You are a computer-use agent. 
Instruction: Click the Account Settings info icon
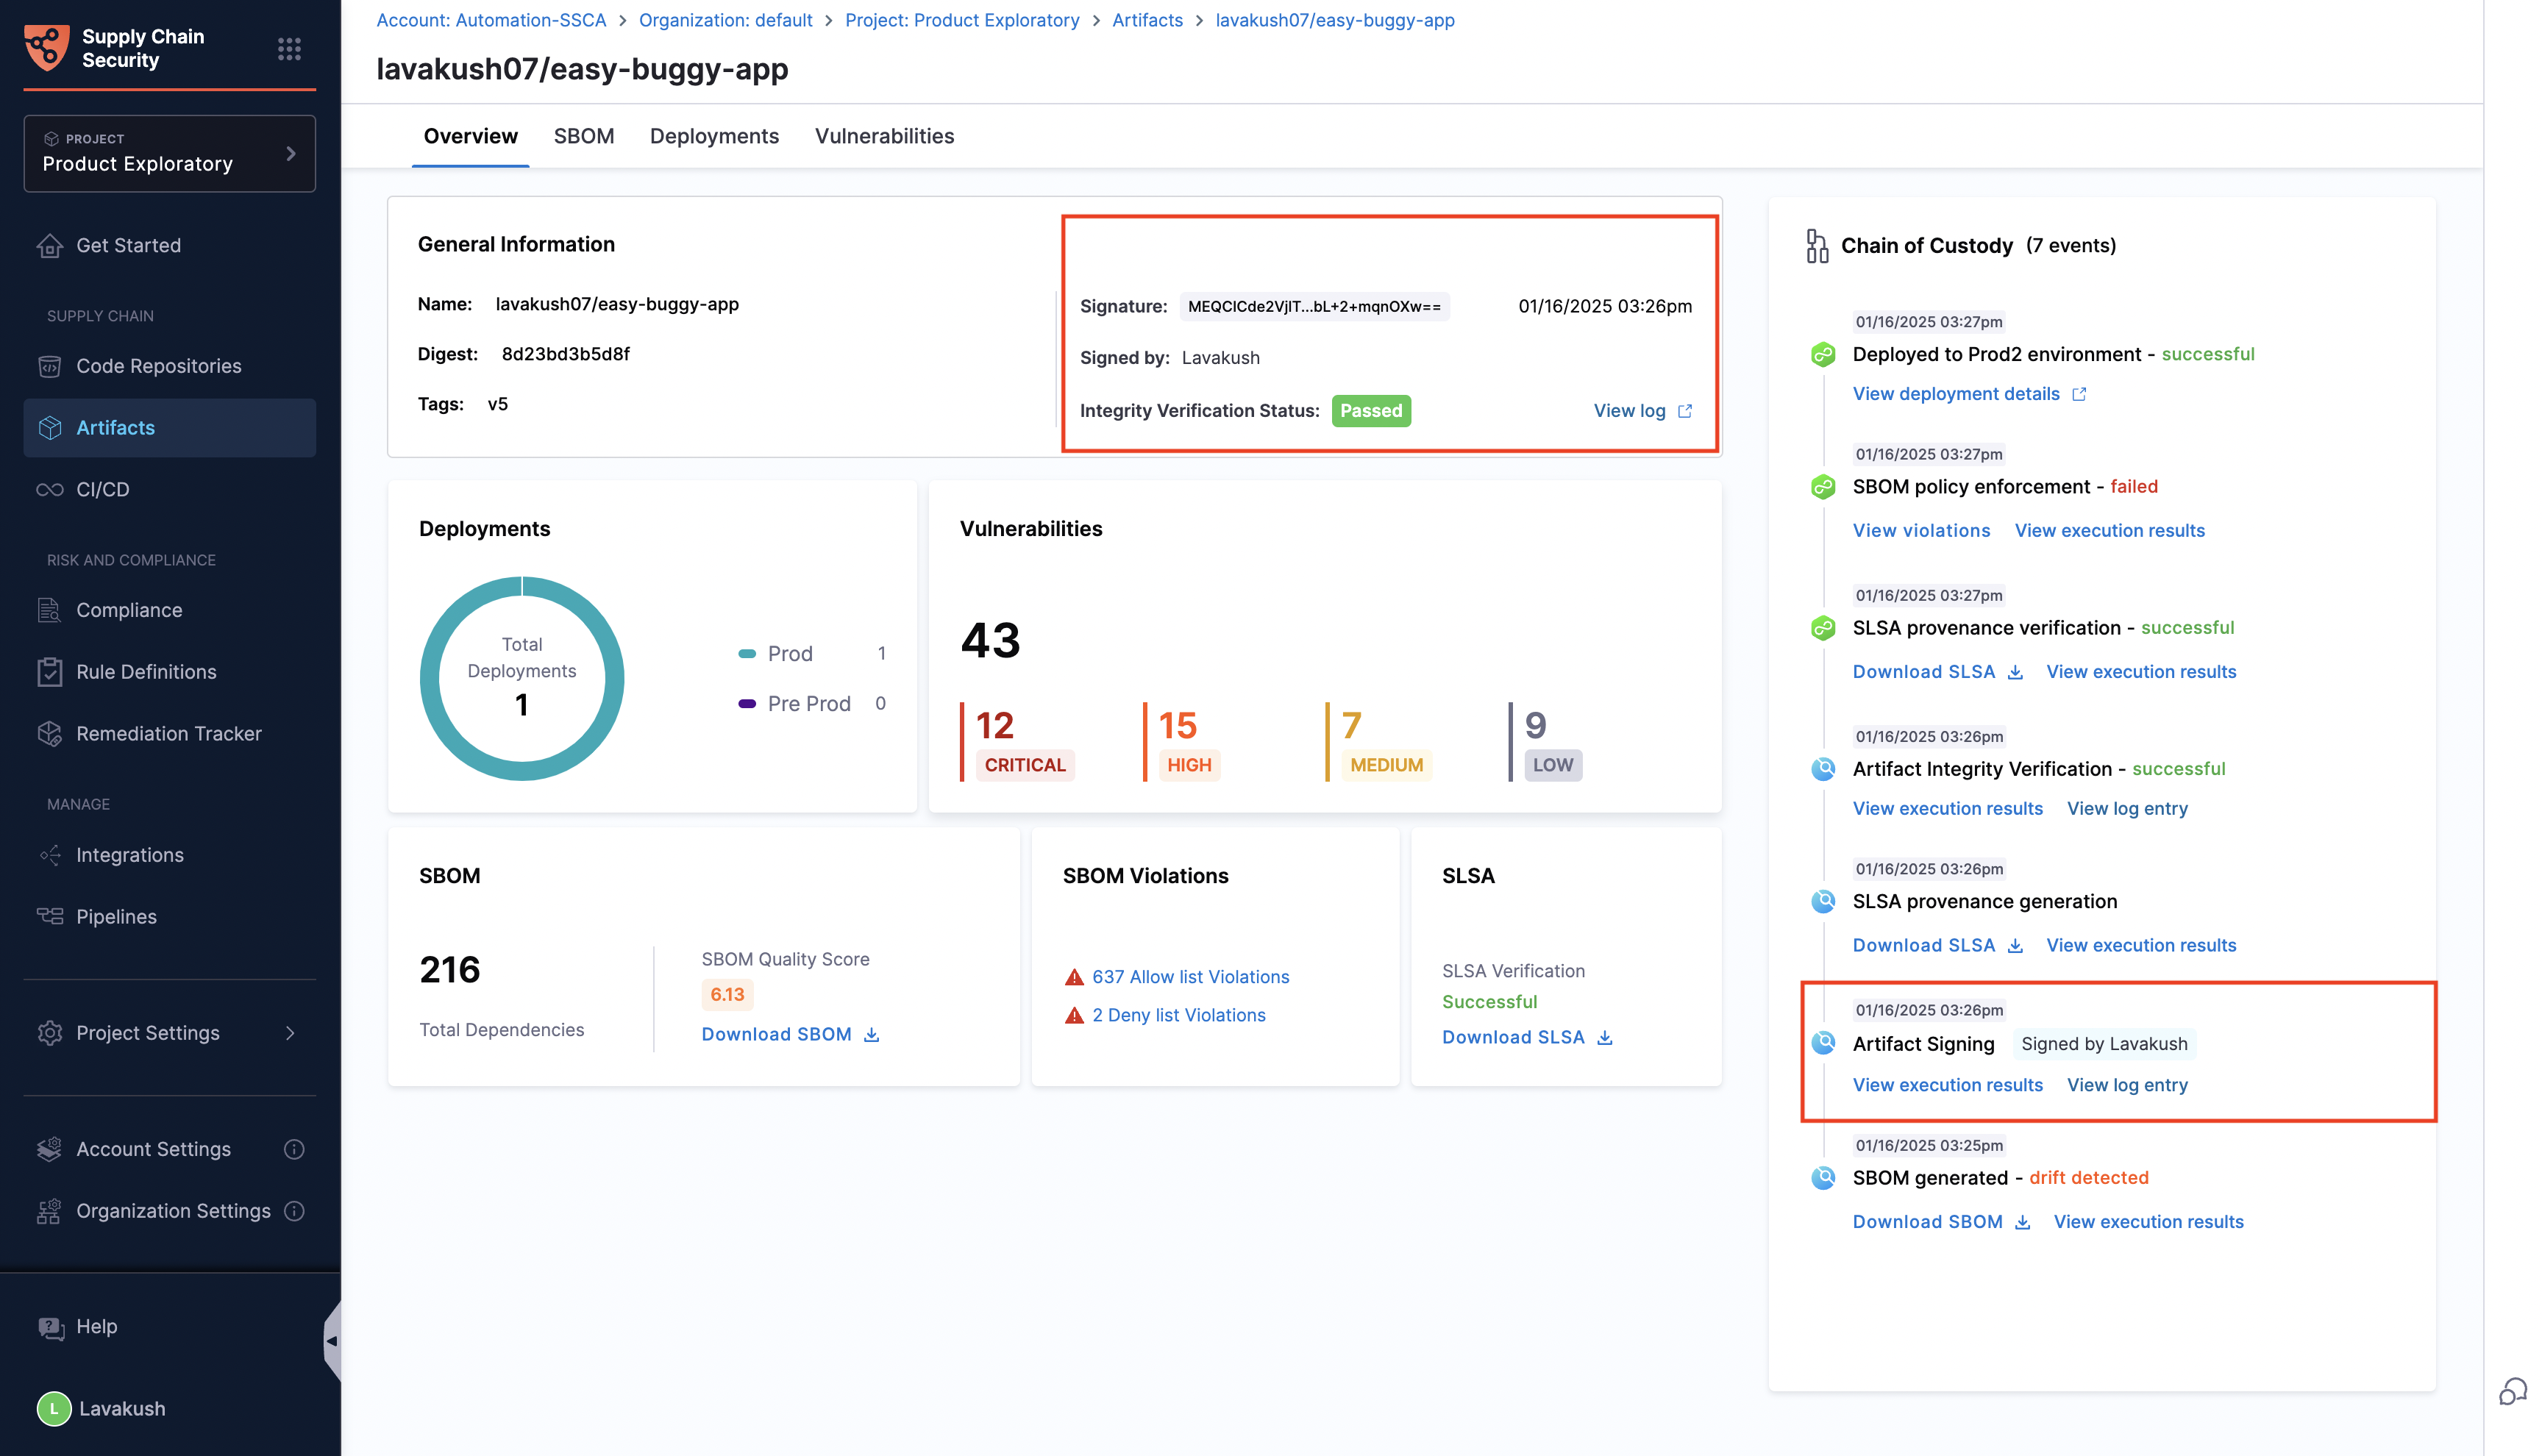pos(294,1149)
